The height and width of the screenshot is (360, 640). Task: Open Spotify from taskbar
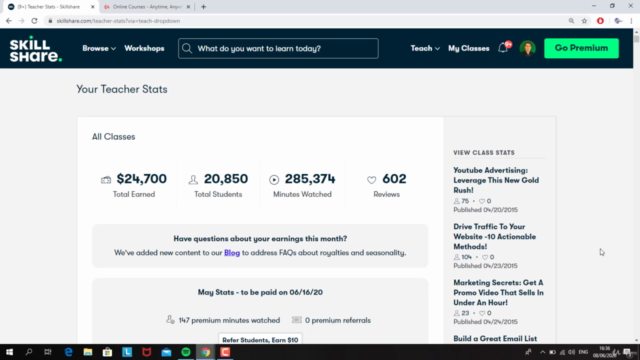(x=186, y=352)
